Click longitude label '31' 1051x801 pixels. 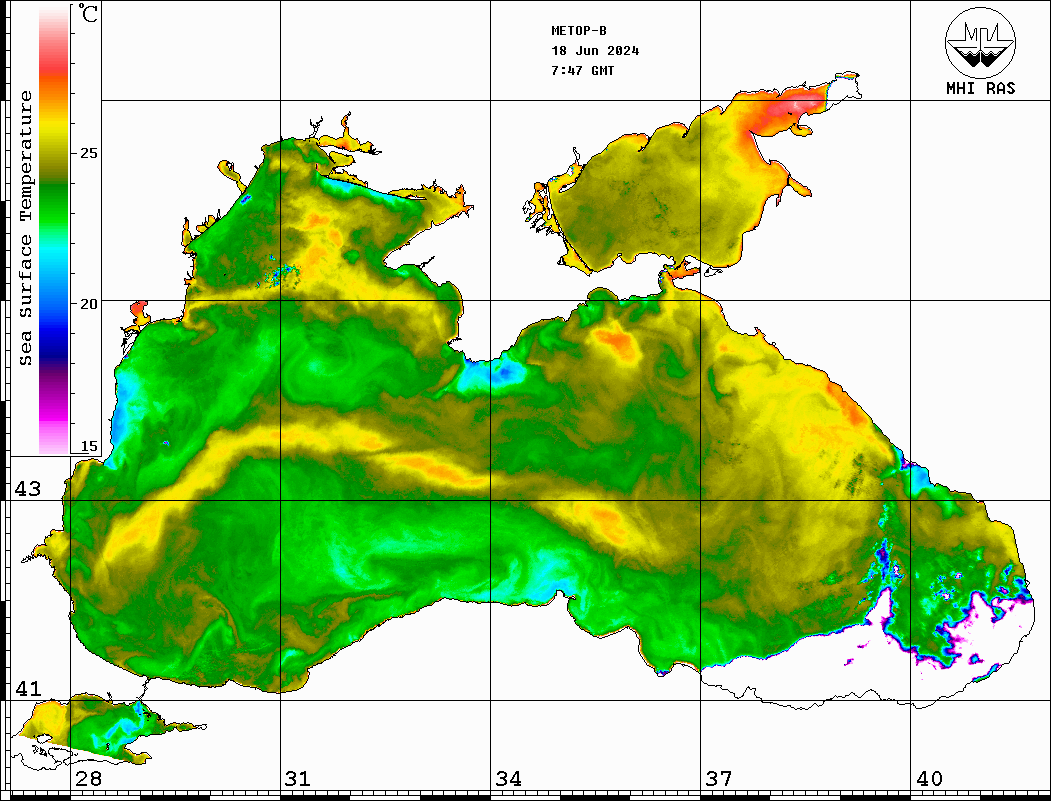tap(298, 778)
